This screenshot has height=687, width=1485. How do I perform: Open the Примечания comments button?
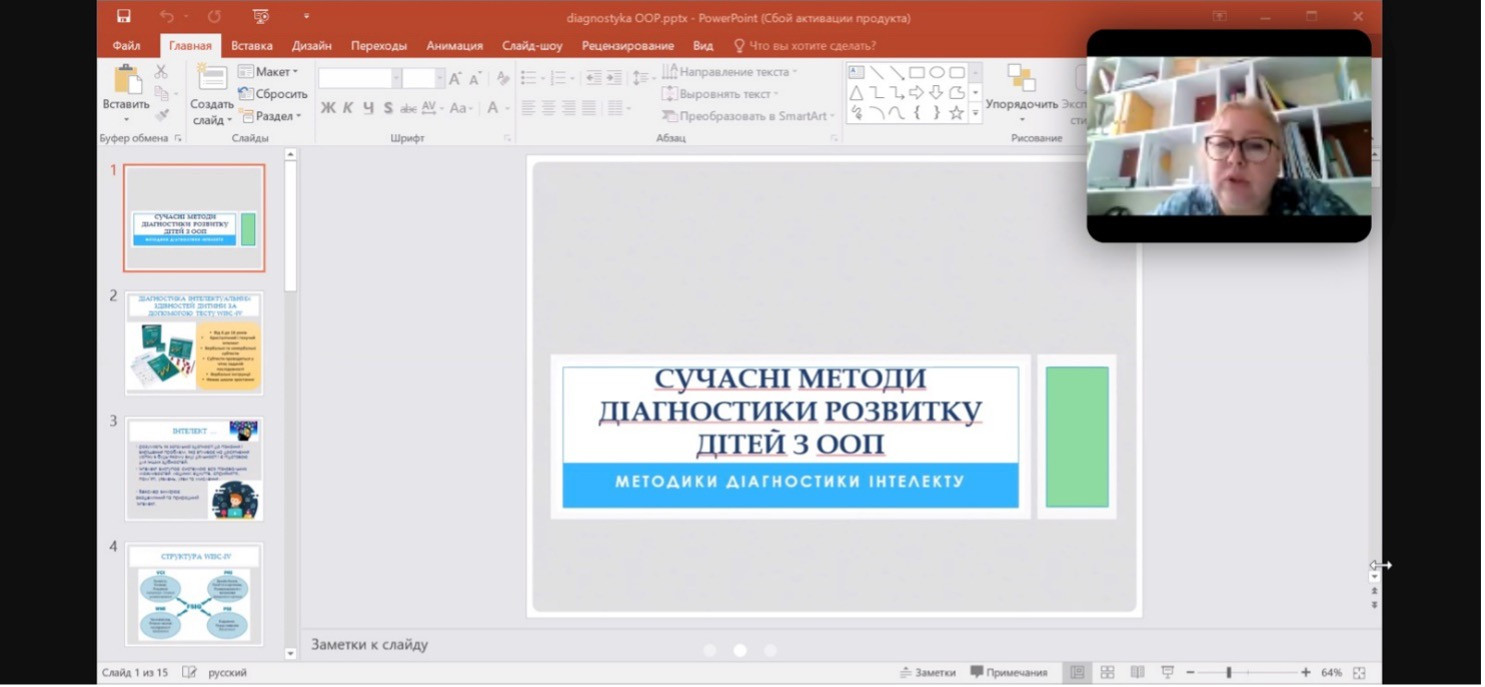(1009, 673)
